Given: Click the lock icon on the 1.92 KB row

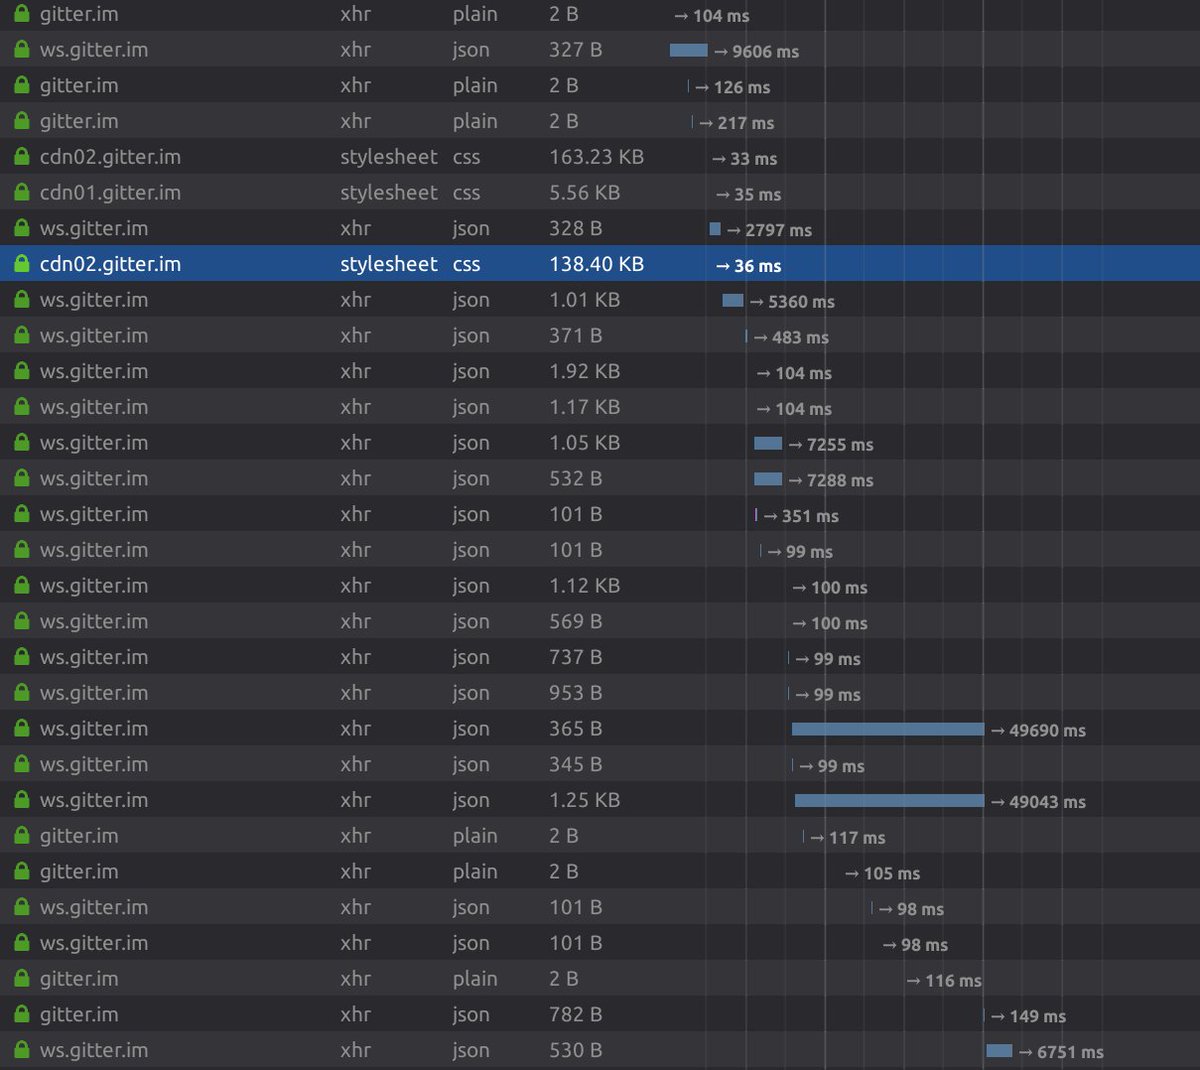Looking at the screenshot, I should 21,371.
